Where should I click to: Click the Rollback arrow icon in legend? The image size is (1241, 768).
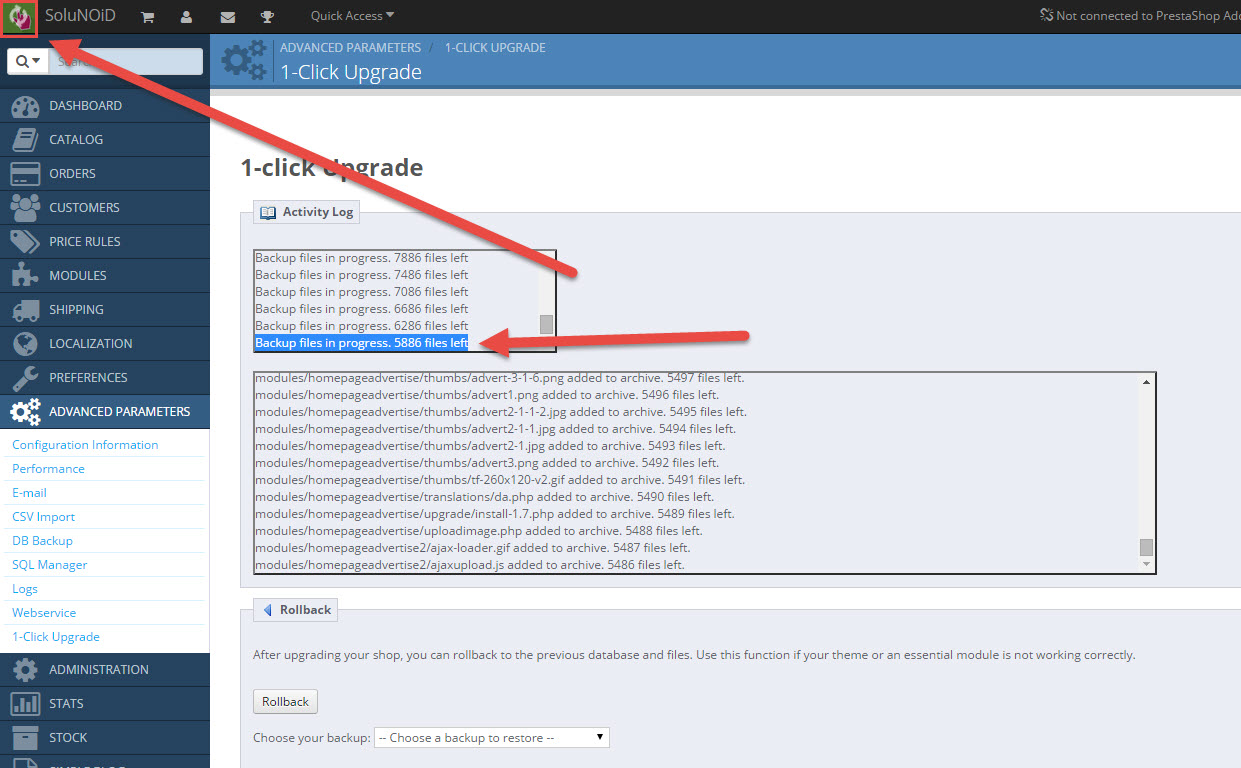pyautogui.click(x=267, y=610)
